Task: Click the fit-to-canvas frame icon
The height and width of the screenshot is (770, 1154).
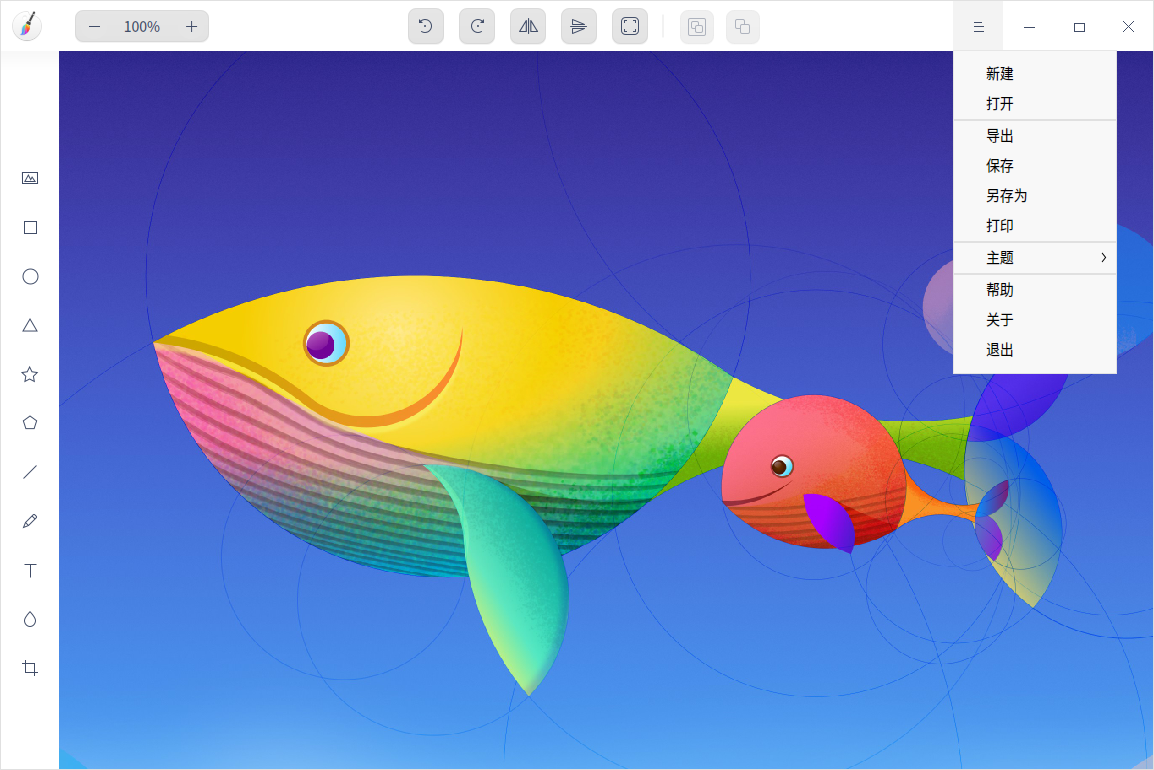Action: [630, 27]
